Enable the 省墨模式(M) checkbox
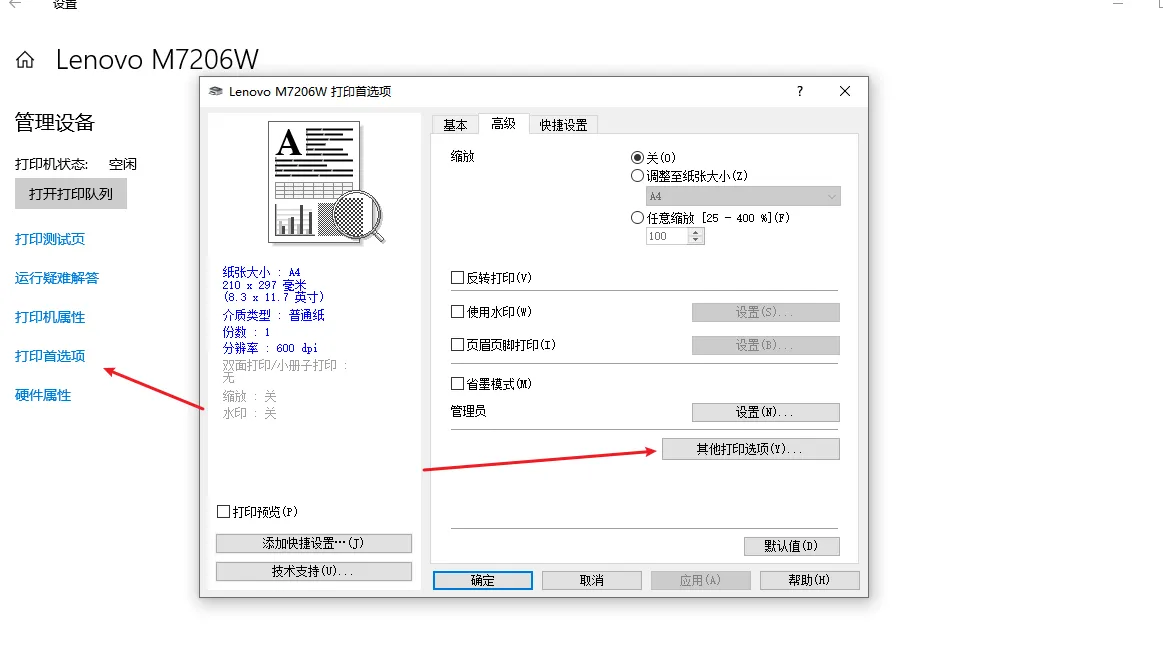The image size is (1163, 654). [458, 383]
